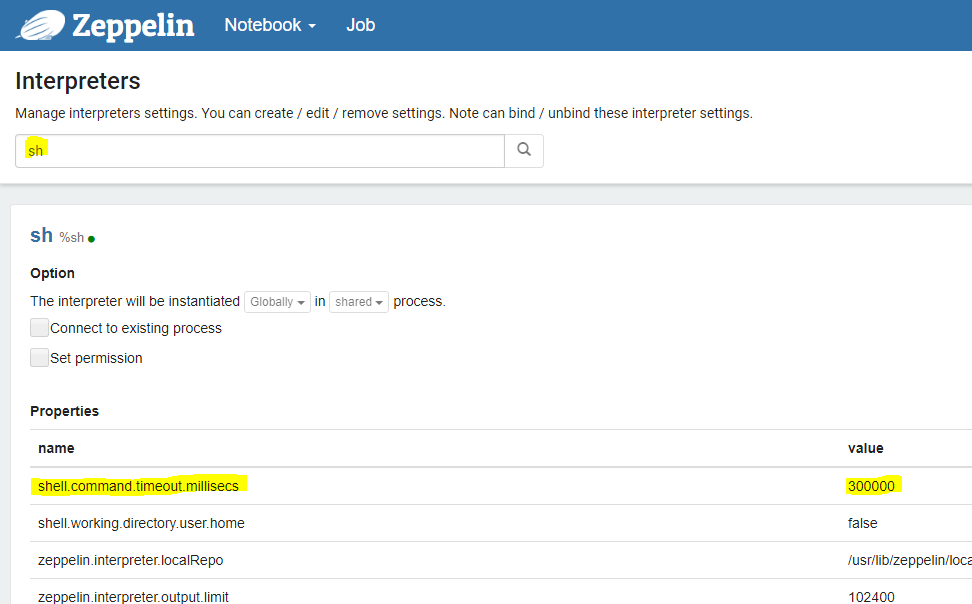Viewport: 972px width, 604px height.
Task: Click the magnifier search button
Action: (524, 151)
